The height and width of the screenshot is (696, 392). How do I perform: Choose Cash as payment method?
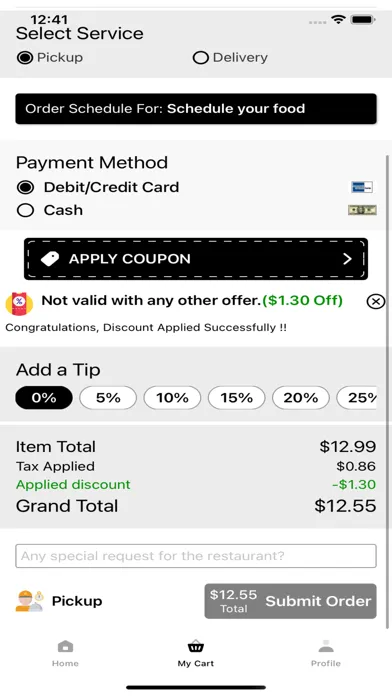click(50, 210)
